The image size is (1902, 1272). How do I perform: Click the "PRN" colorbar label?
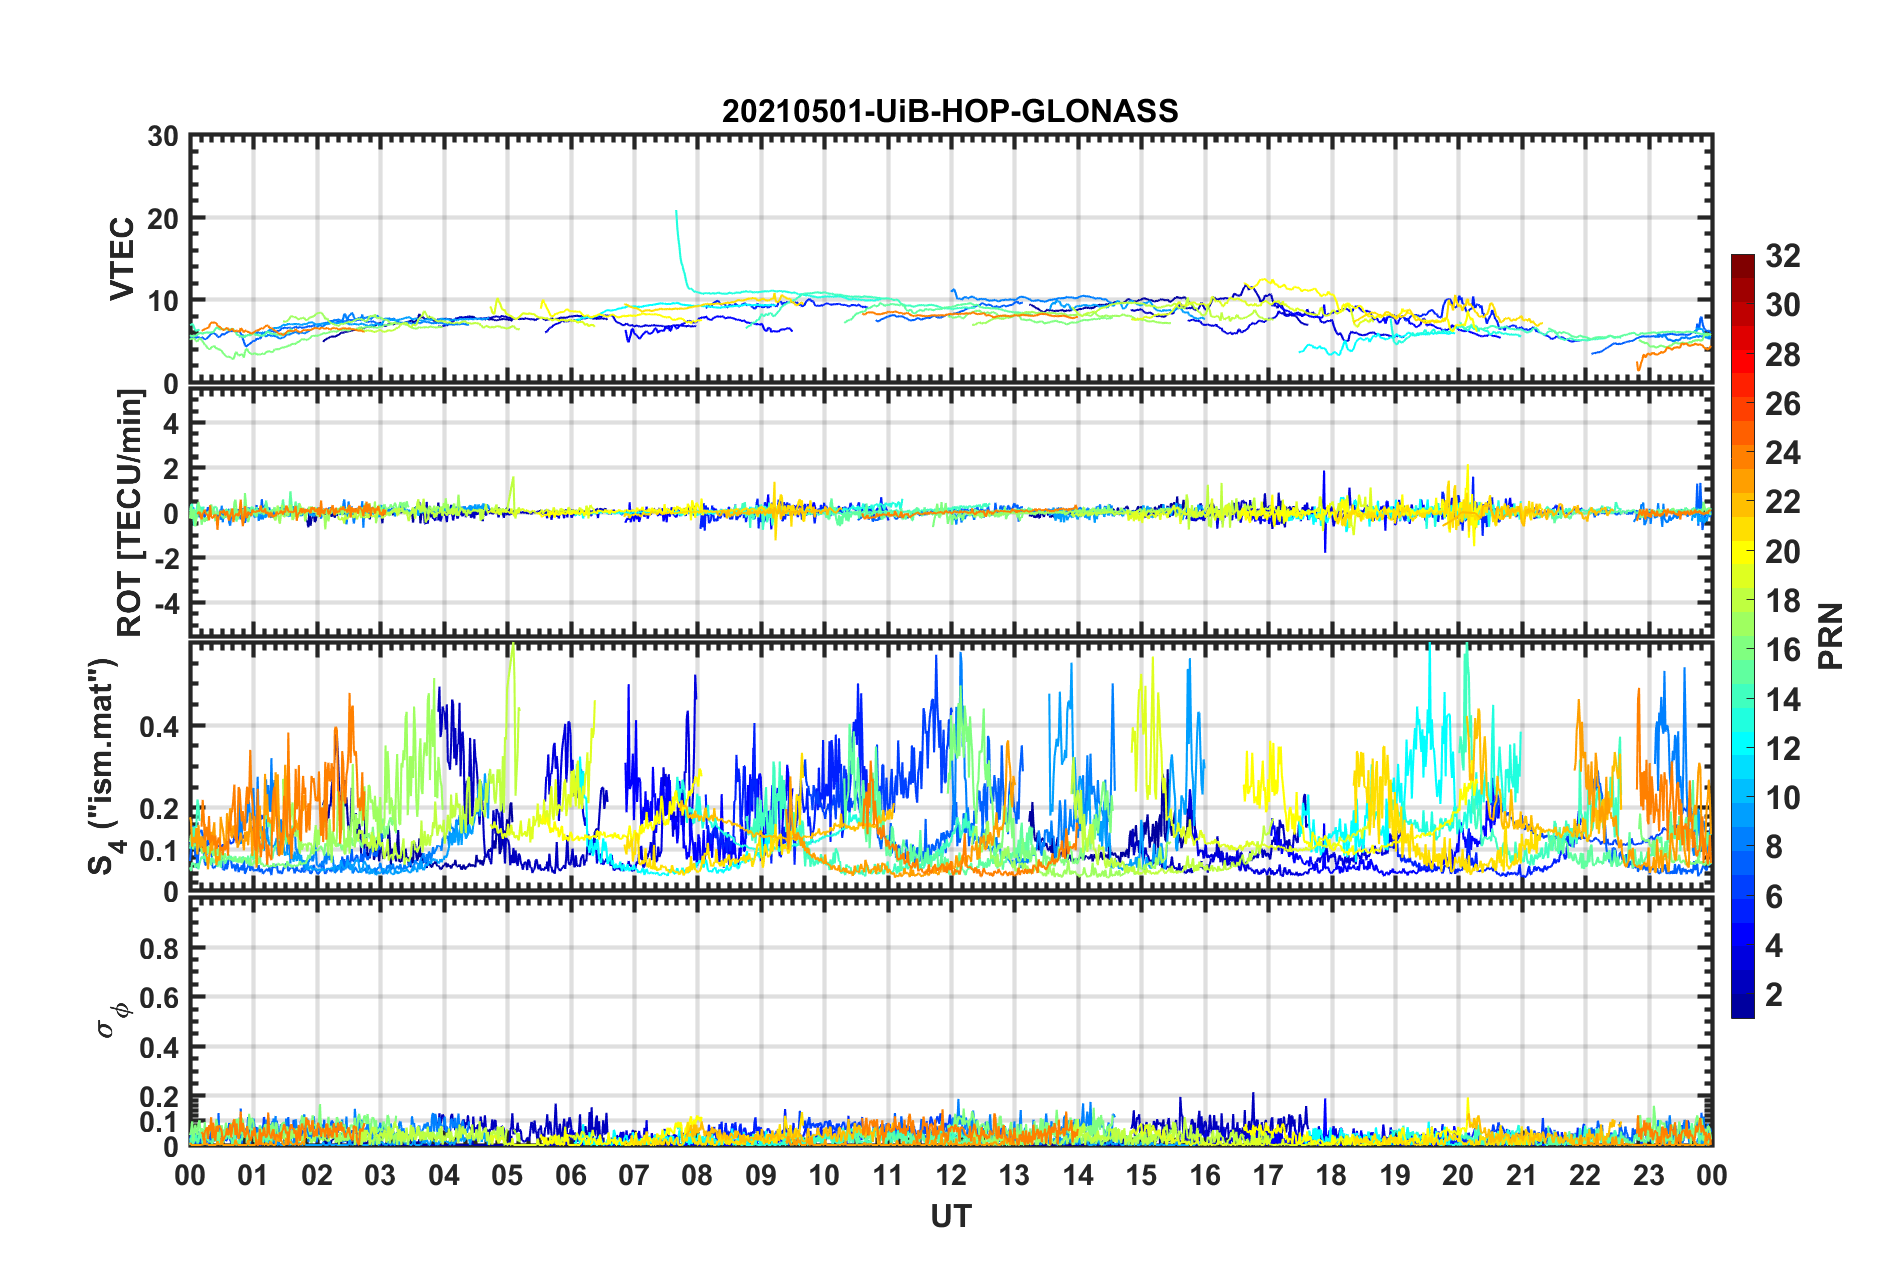pos(1831,636)
